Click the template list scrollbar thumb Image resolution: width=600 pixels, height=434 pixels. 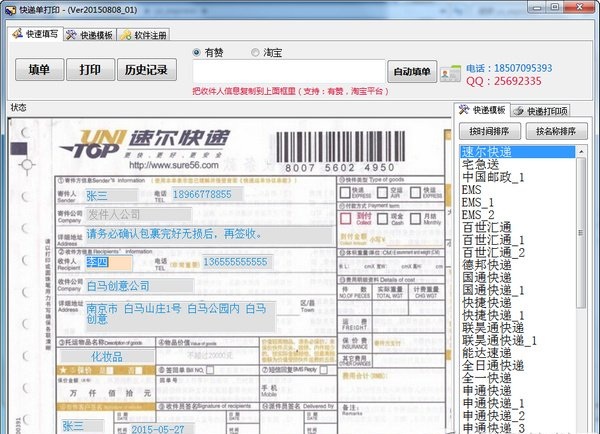coord(581,233)
